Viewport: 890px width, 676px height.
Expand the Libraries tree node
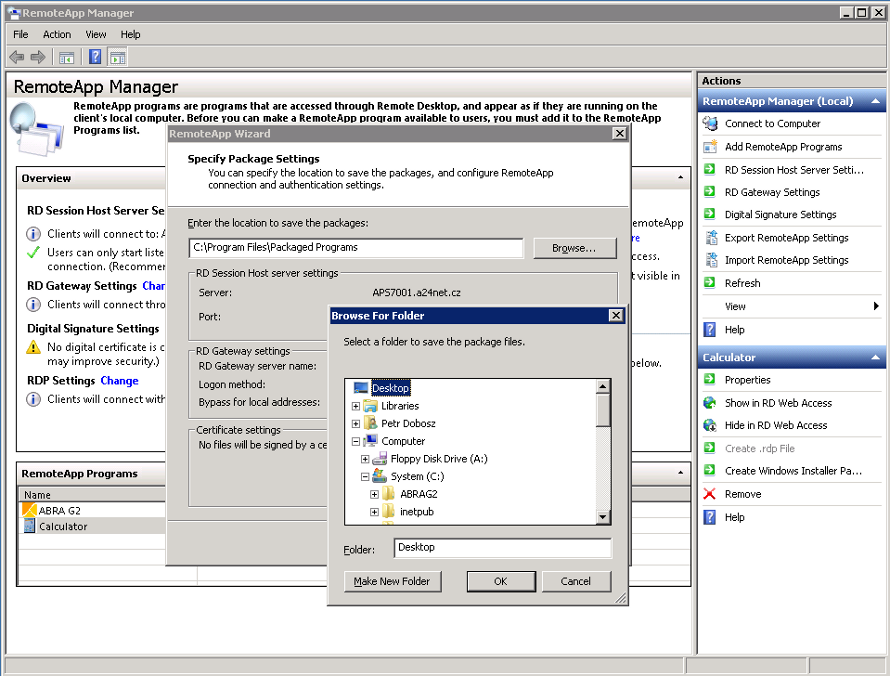(x=356, y=406)
